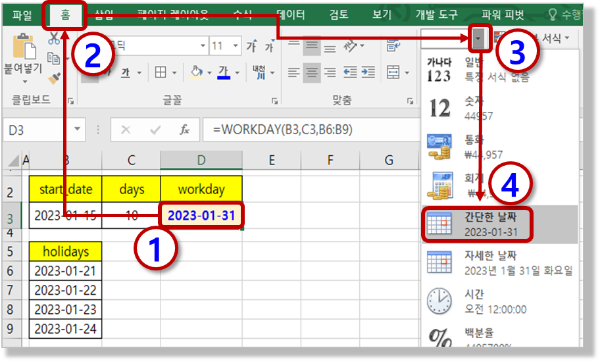Open the Underline style dropdown arrow
This screenshot has width=600, height=362.
tap(139, 73)
